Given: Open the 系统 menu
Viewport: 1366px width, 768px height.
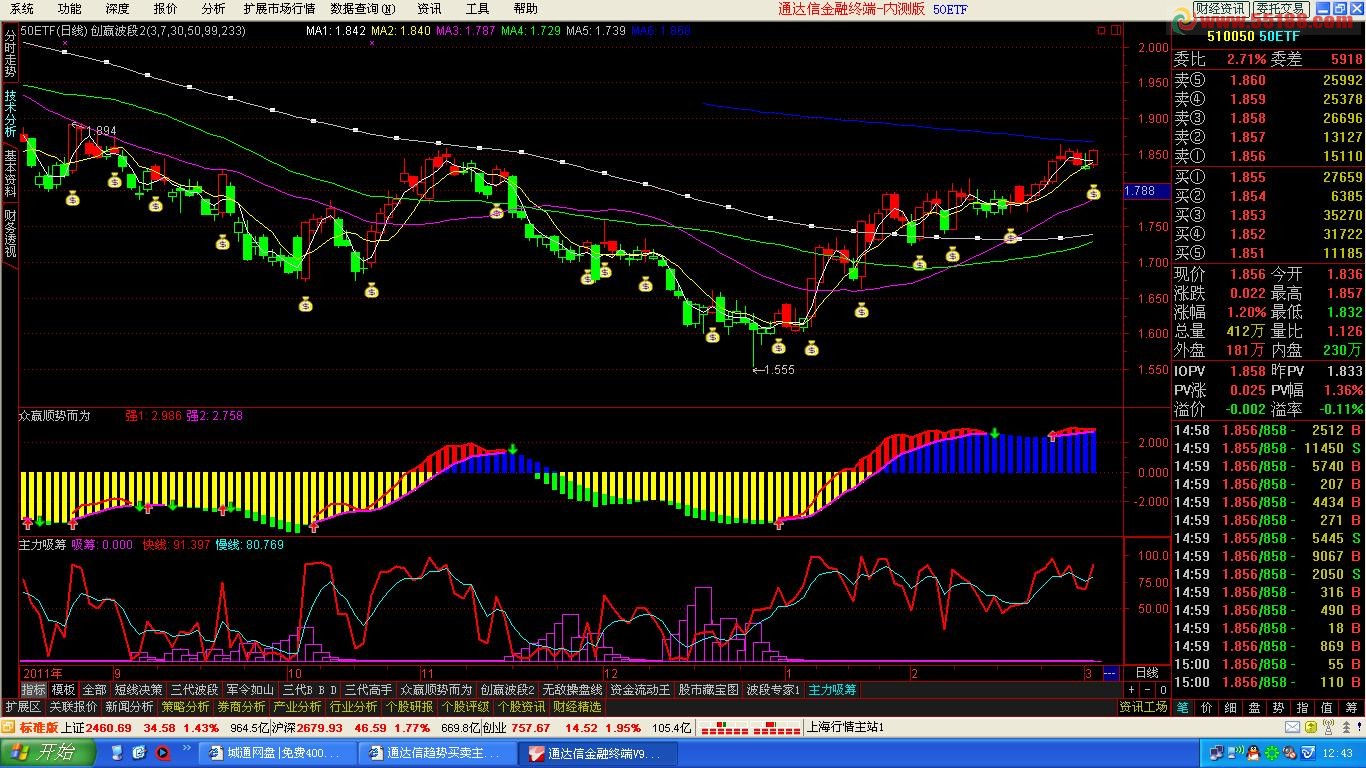Looking at the screenshot, I should coord(22,8).
